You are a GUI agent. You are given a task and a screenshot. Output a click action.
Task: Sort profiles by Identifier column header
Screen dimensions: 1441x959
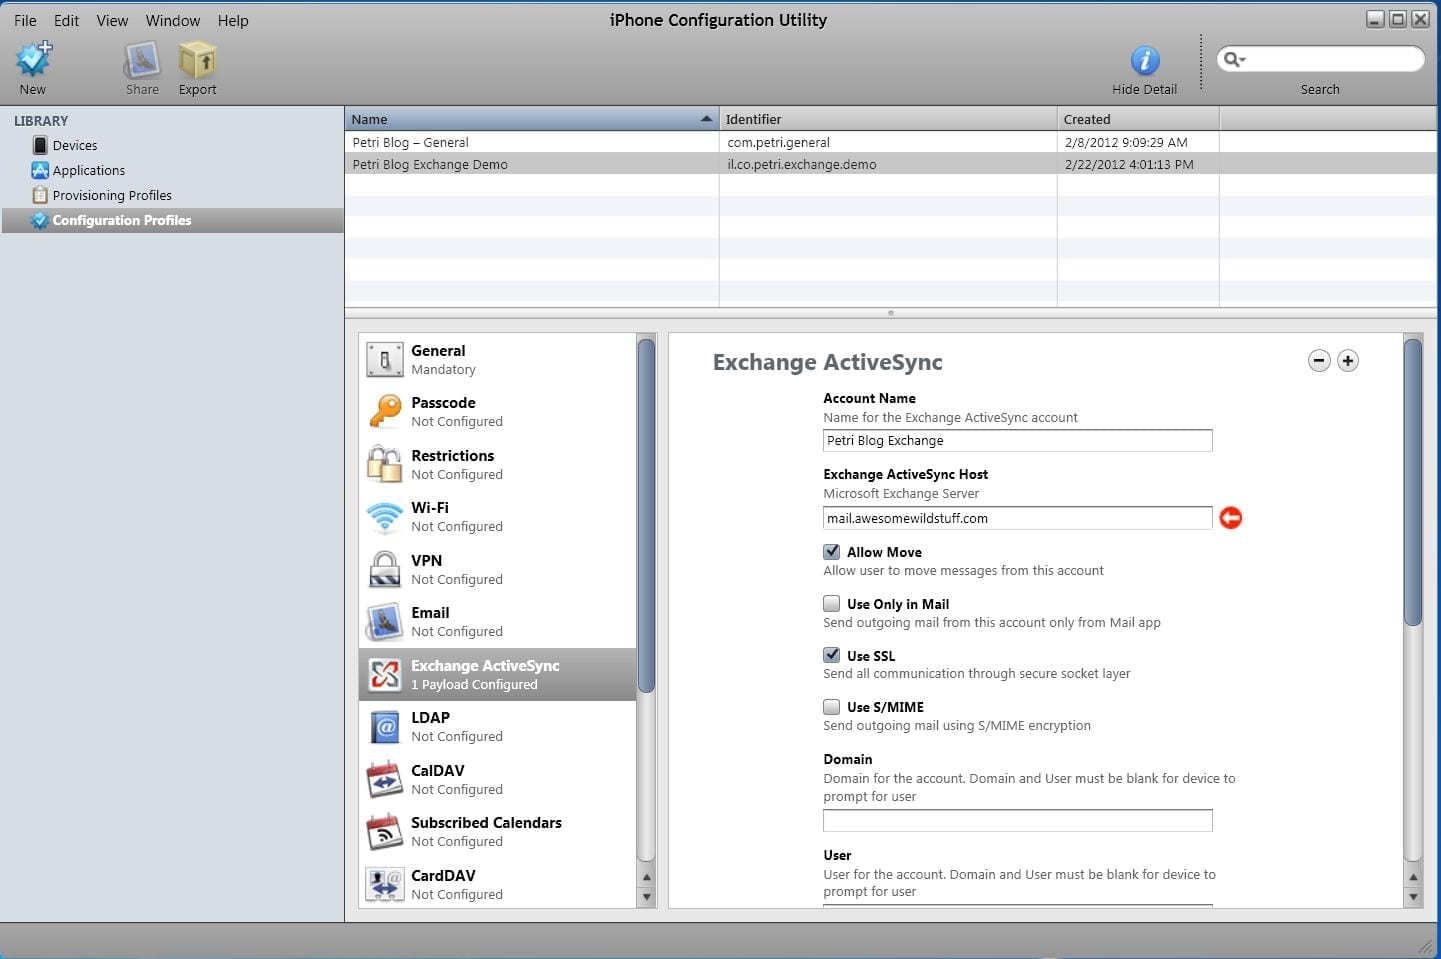(x=888, y=119)
